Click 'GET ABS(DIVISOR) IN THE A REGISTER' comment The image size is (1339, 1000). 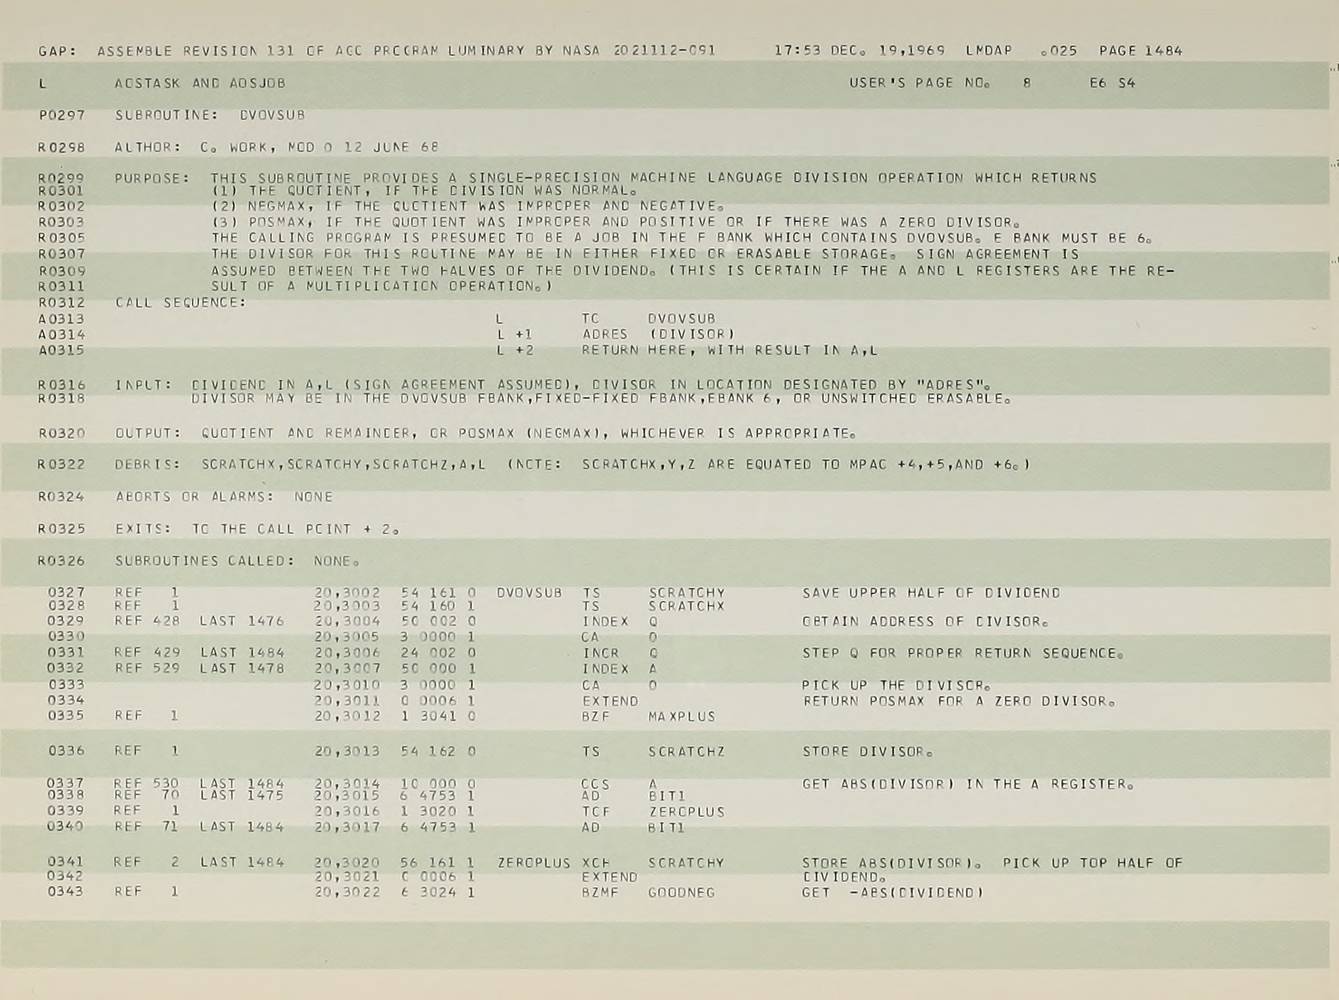tap(968, 784)
